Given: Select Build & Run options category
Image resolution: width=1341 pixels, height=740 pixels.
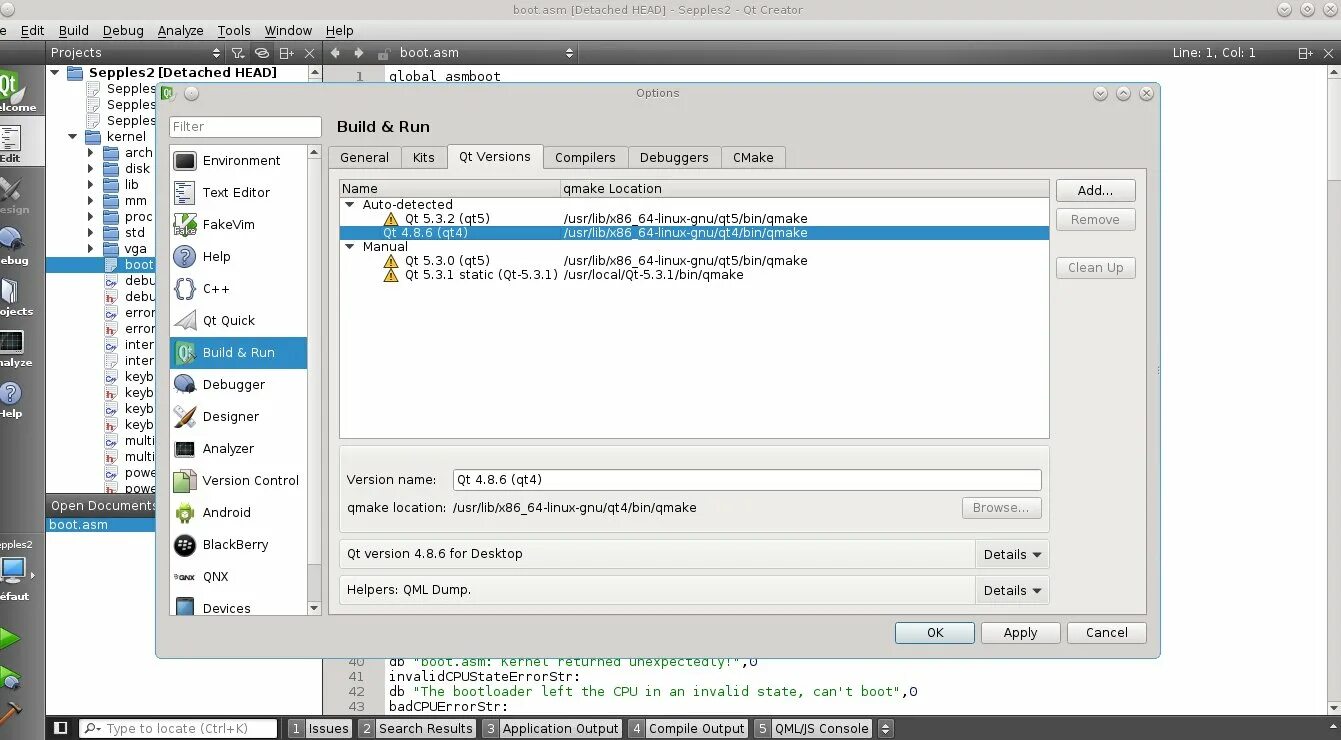Looking at the screenshot, I should pos(238,352).
